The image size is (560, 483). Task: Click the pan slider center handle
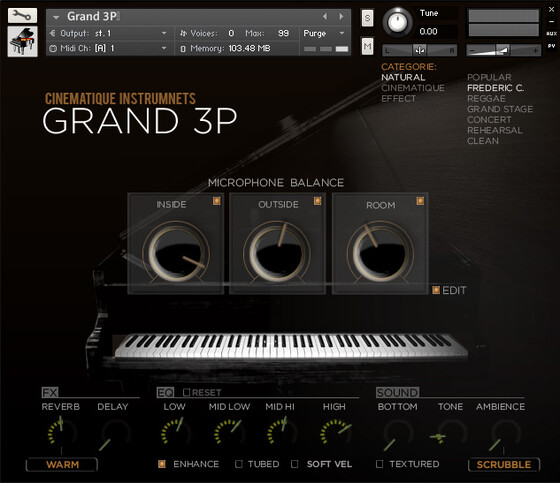[419, 50]
